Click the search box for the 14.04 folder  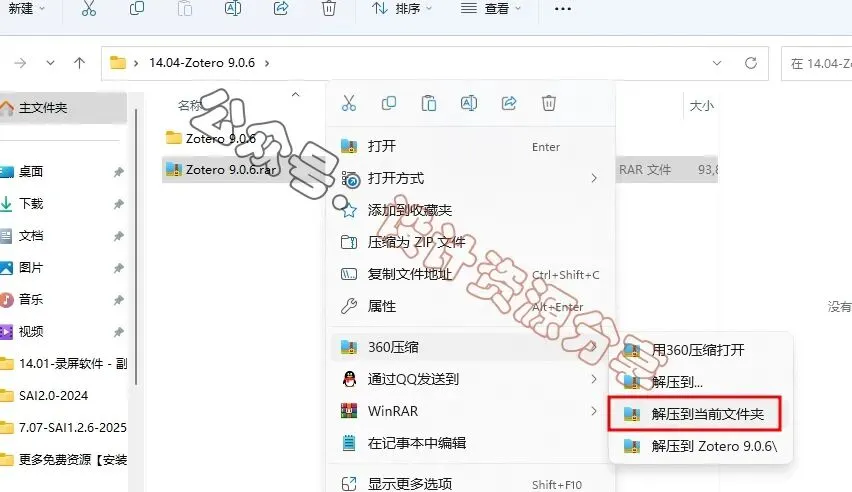click(817, 64)
